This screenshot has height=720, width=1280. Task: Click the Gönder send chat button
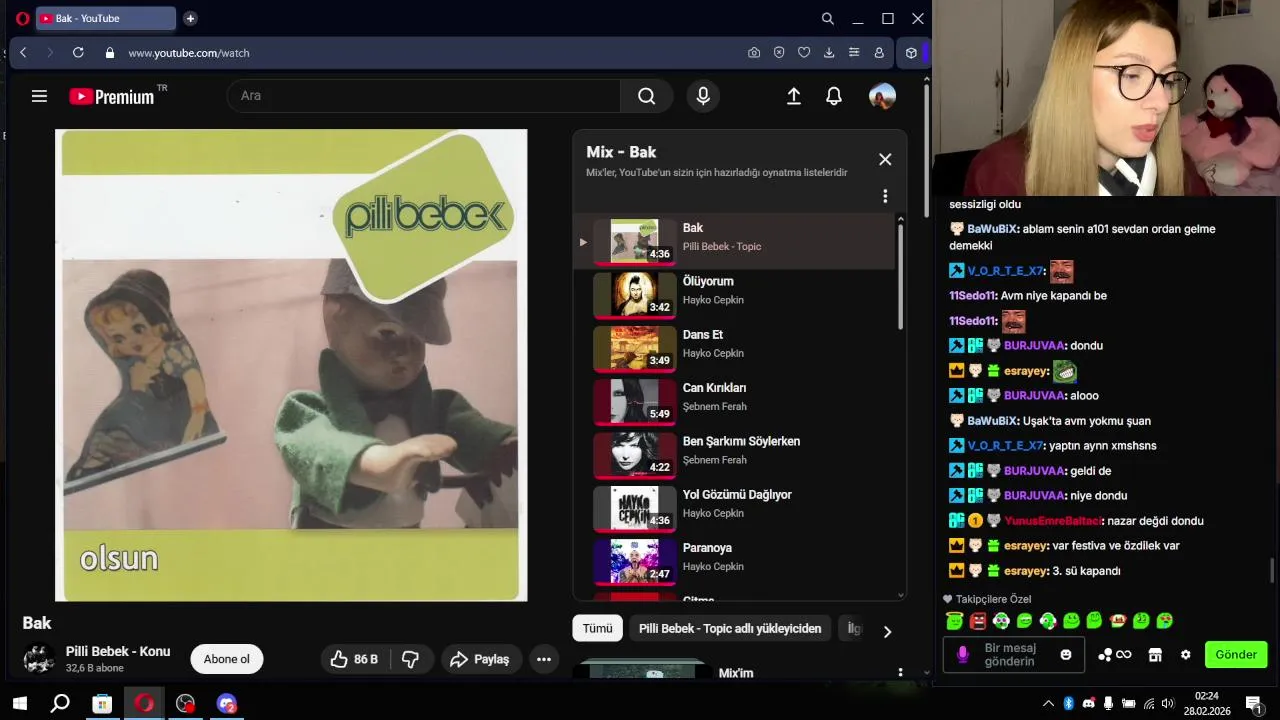(x=1236, y=655)
